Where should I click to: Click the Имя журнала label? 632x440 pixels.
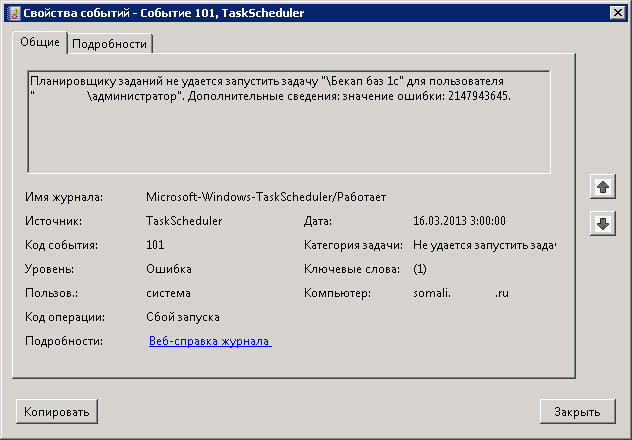[64, 197]
